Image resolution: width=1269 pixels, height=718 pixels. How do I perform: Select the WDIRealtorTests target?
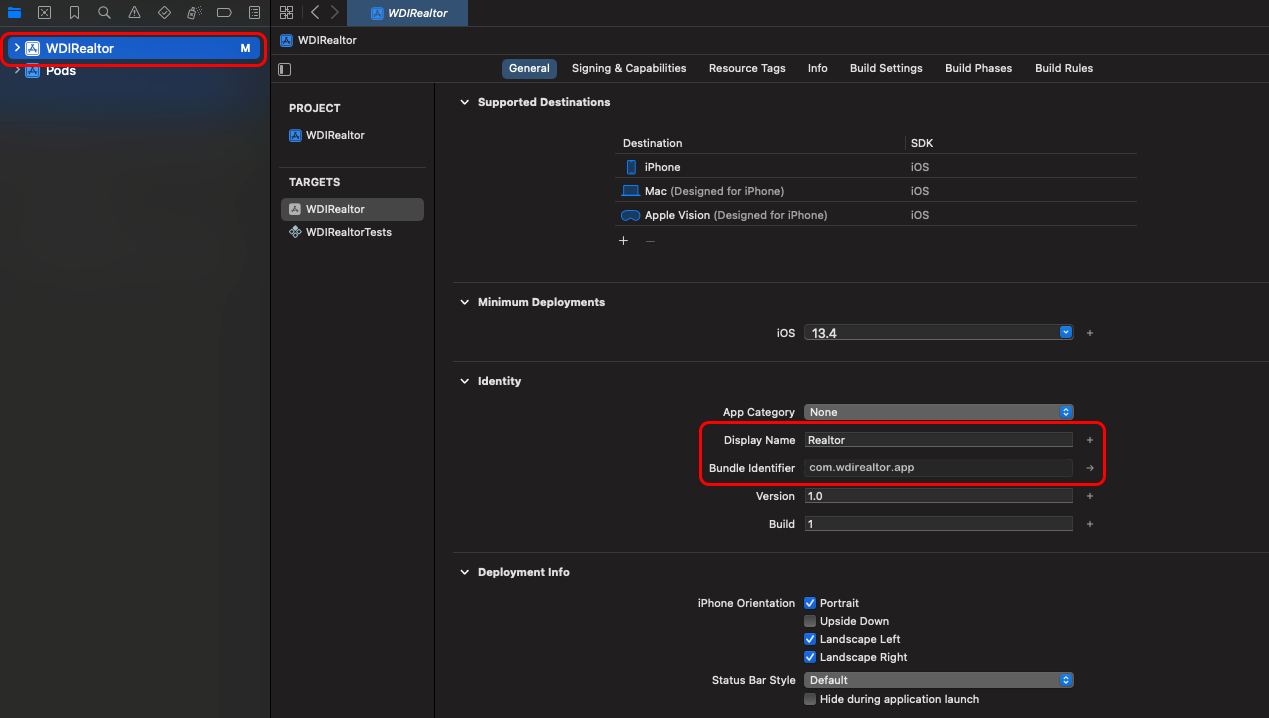(348, 232)
